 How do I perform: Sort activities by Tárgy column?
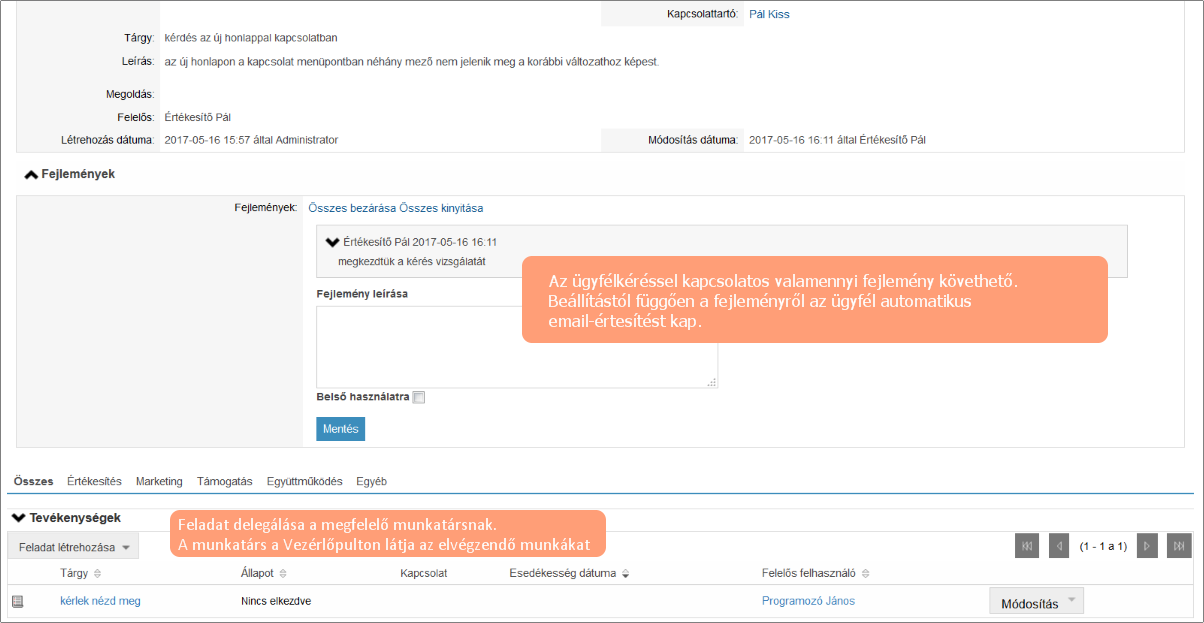[x=98, y=574]
